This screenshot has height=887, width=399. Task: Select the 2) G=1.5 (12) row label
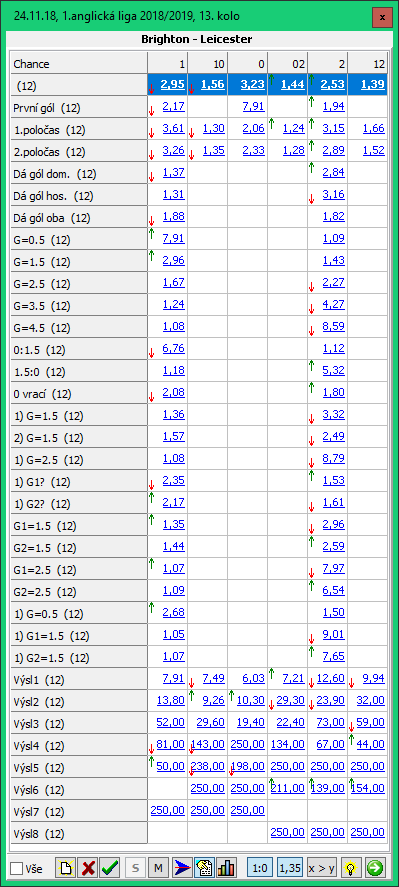click(x=79, y=438)
